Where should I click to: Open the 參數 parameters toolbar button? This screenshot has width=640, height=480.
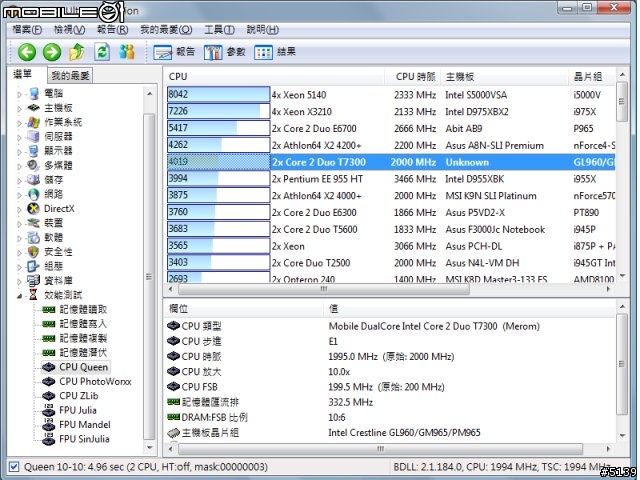(224, 52)
